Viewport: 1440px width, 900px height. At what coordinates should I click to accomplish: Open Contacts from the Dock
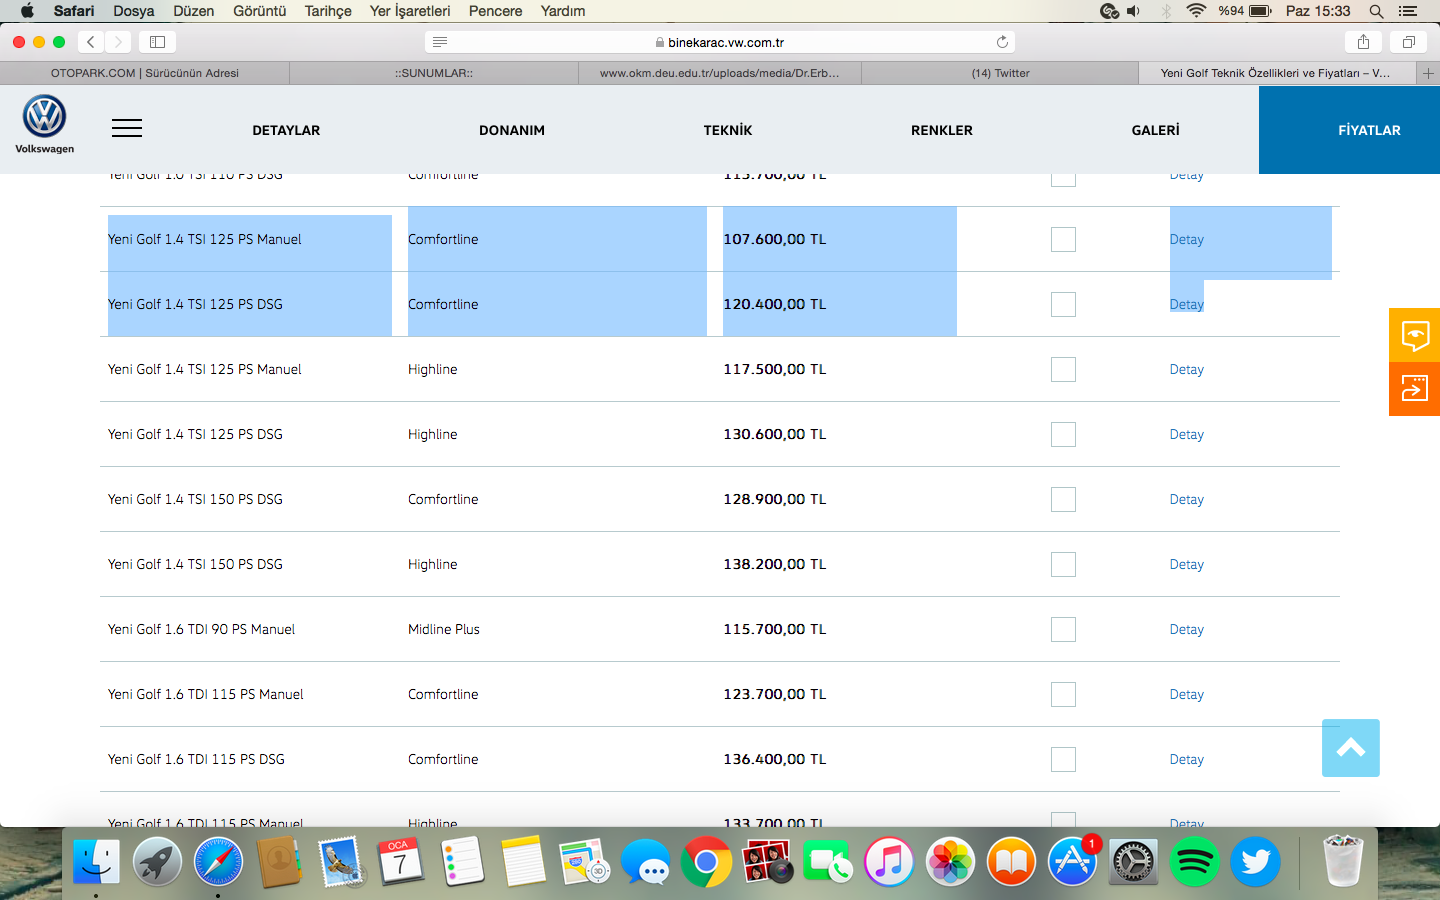[279, 862]
